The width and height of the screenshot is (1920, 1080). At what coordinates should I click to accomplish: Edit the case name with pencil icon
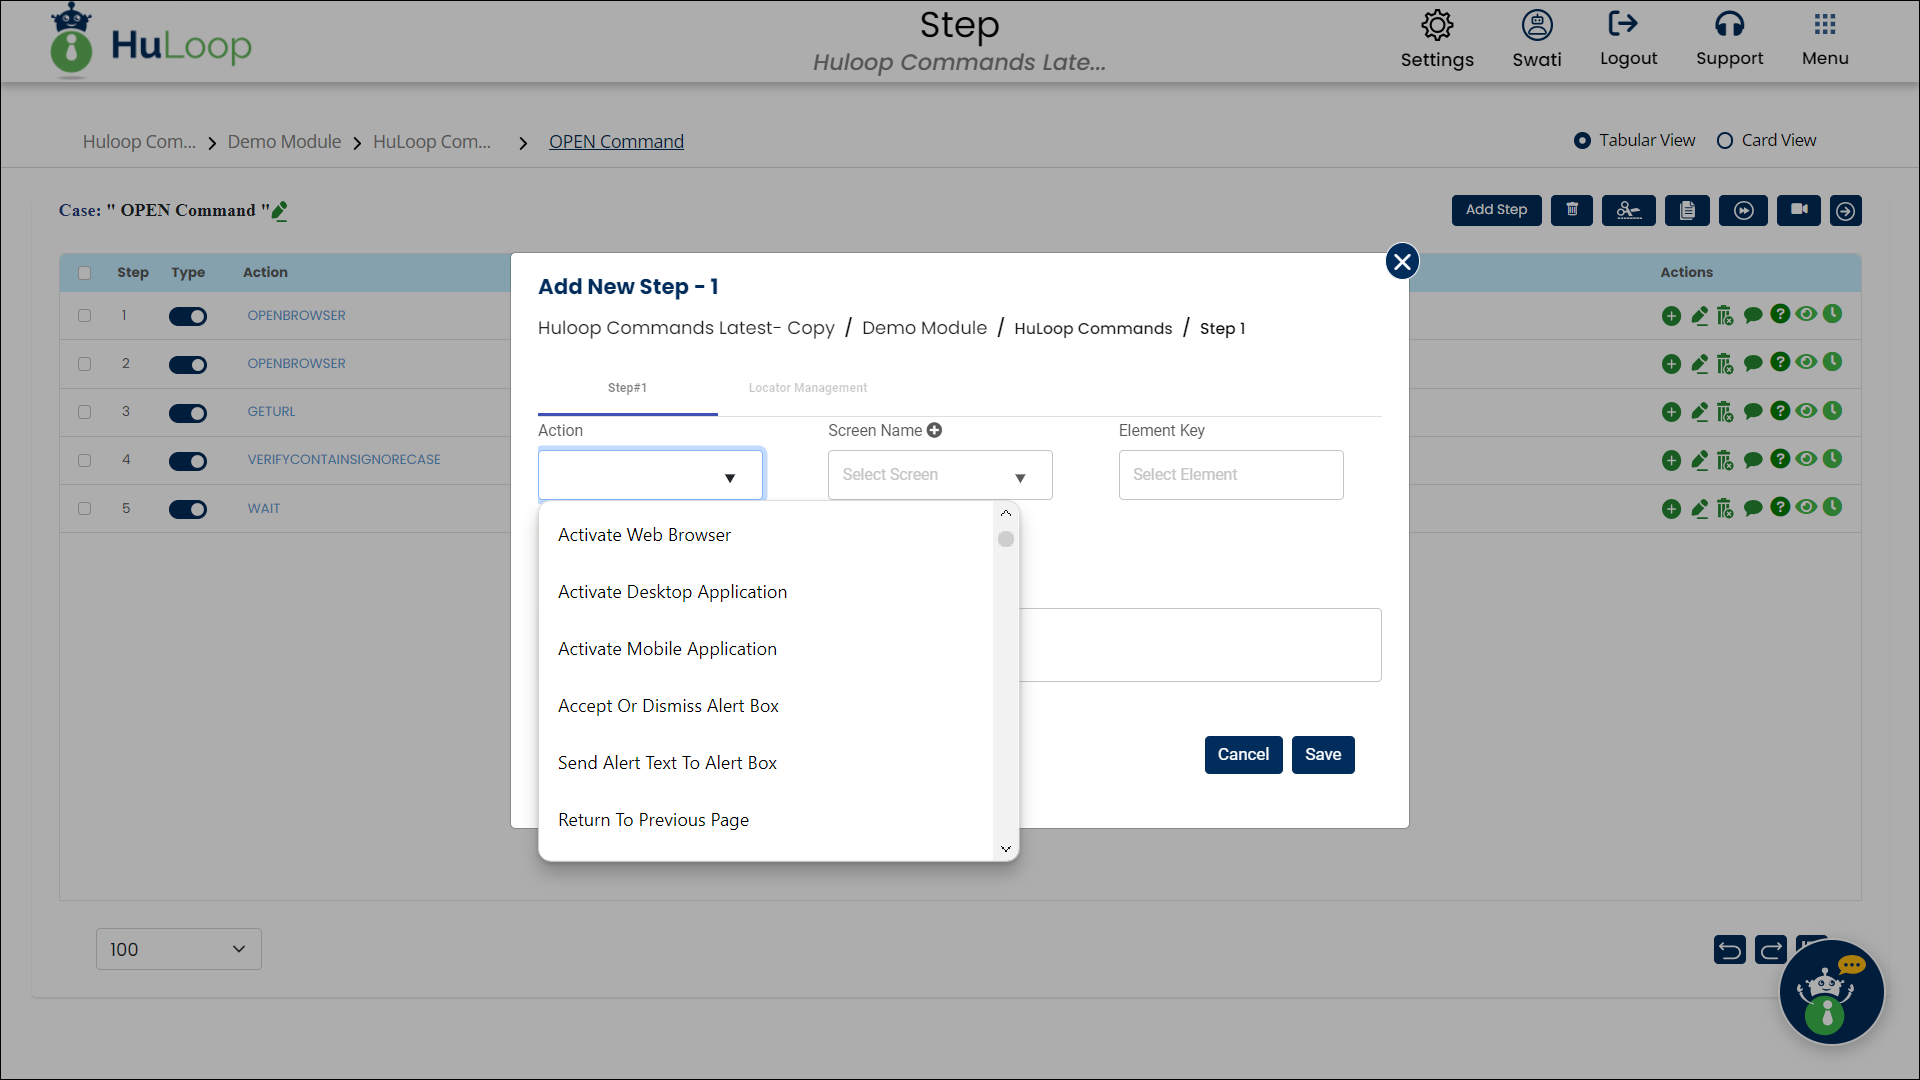280,211
